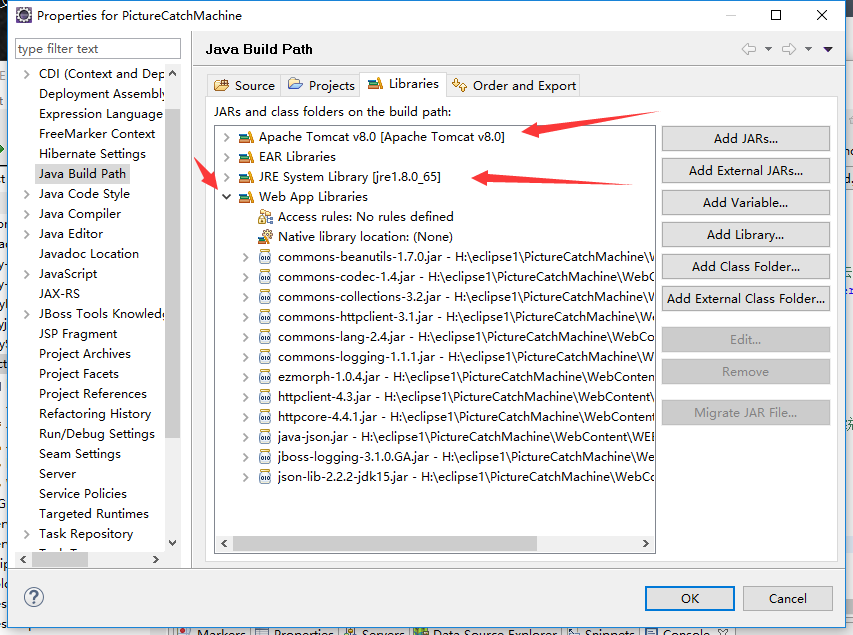Click the commons-beanutils-1.7.0.jar jar icon
The width and height of the screenshot is (853, 635).
click(x=265, y=257)
